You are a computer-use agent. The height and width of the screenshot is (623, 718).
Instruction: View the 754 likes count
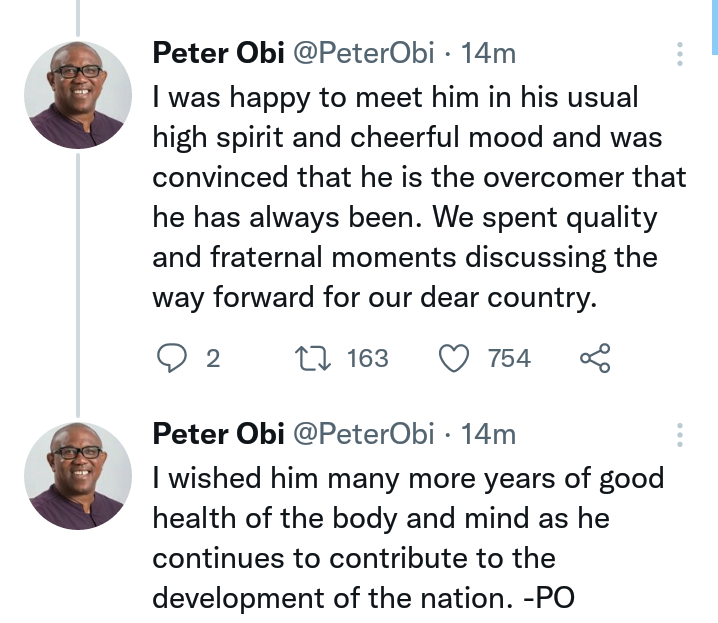pyautogui.click(x=509, y=358)
